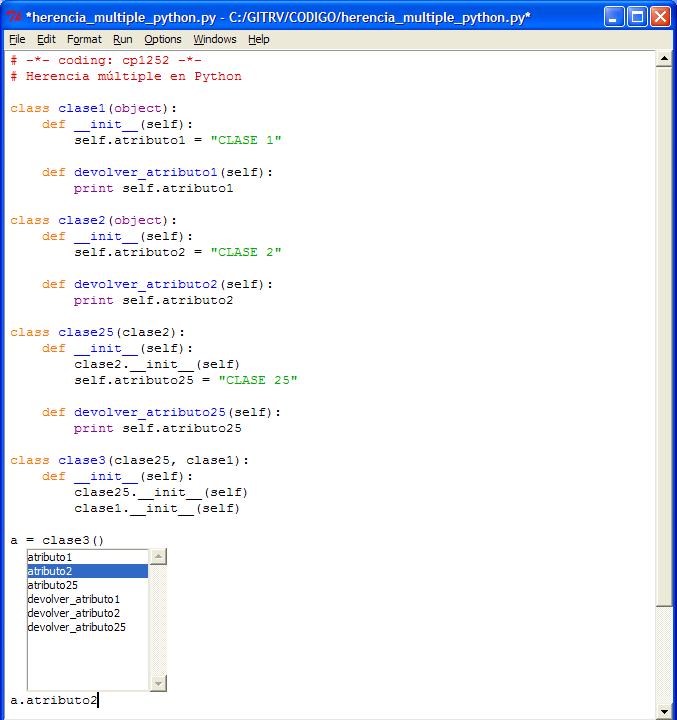The width and height of the screenshot is (677, 720).
Task: Close the herencia_multiple_python.py window
Action: click(x=660, y=17)
